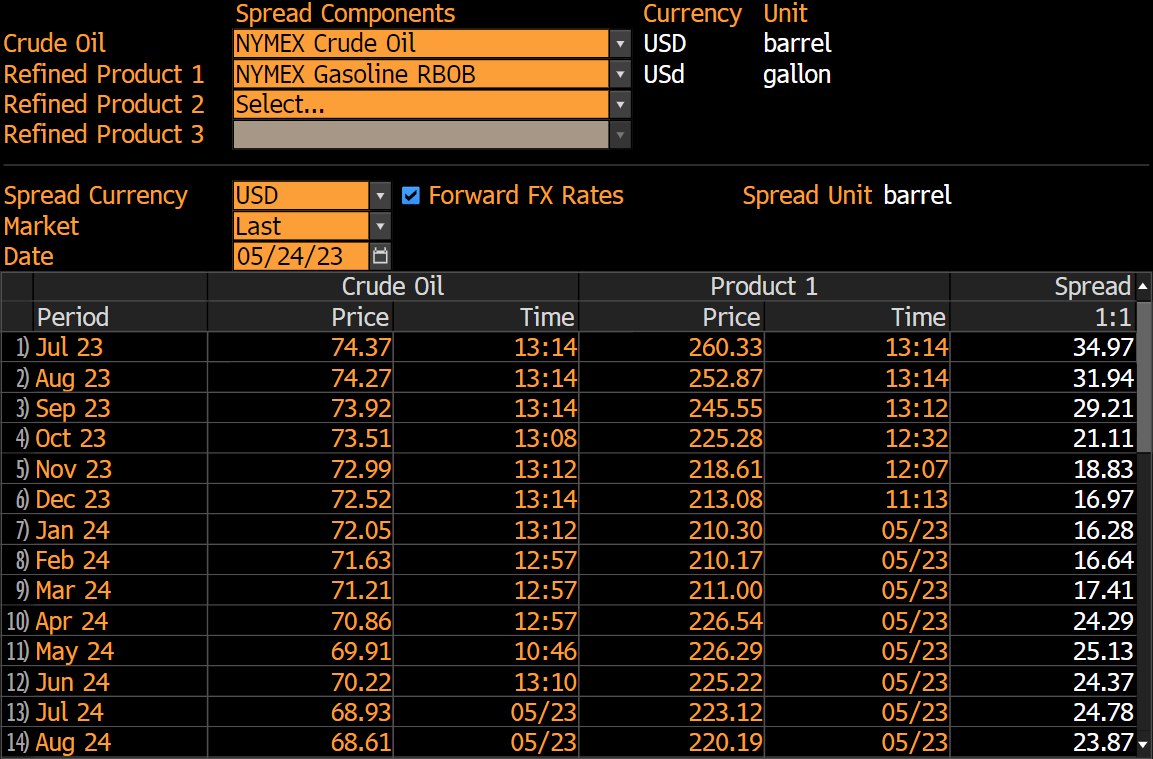The image size is (1153, 759).
Task: Toggle the Forward FX Rates checkbox
Action: click(411, 196)
